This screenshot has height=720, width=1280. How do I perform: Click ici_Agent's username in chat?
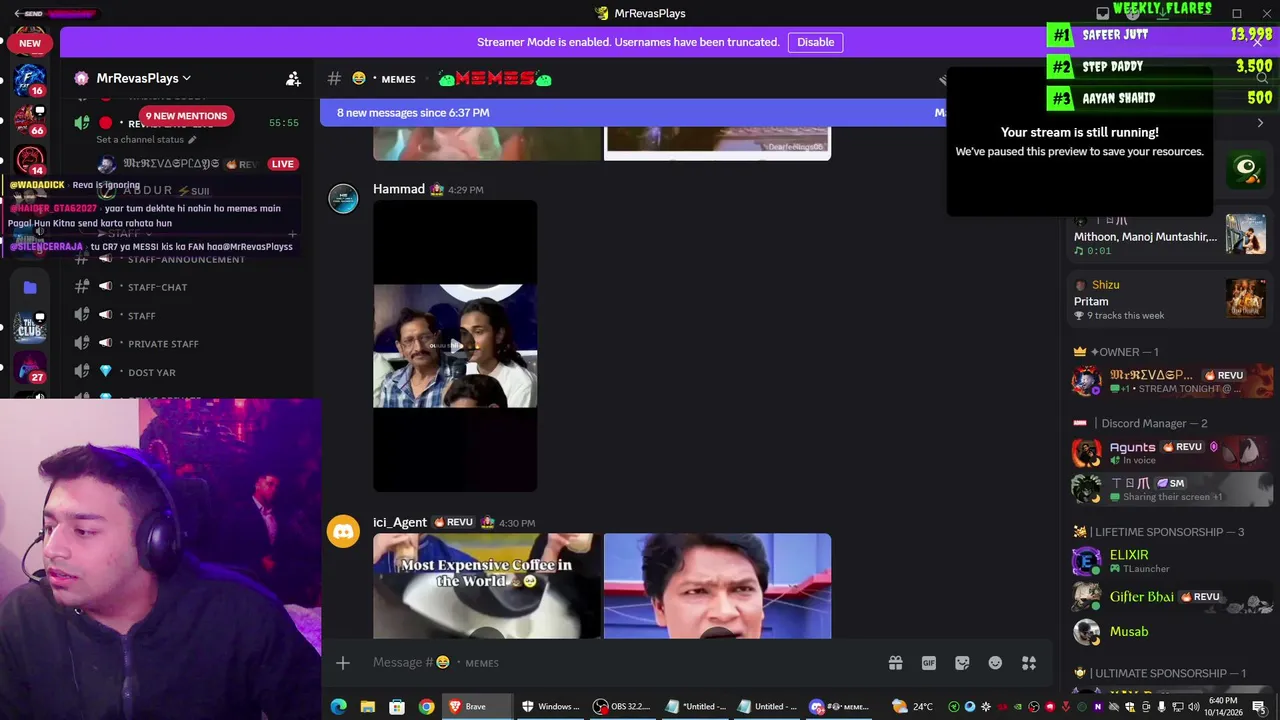click(x=400, y=522)
